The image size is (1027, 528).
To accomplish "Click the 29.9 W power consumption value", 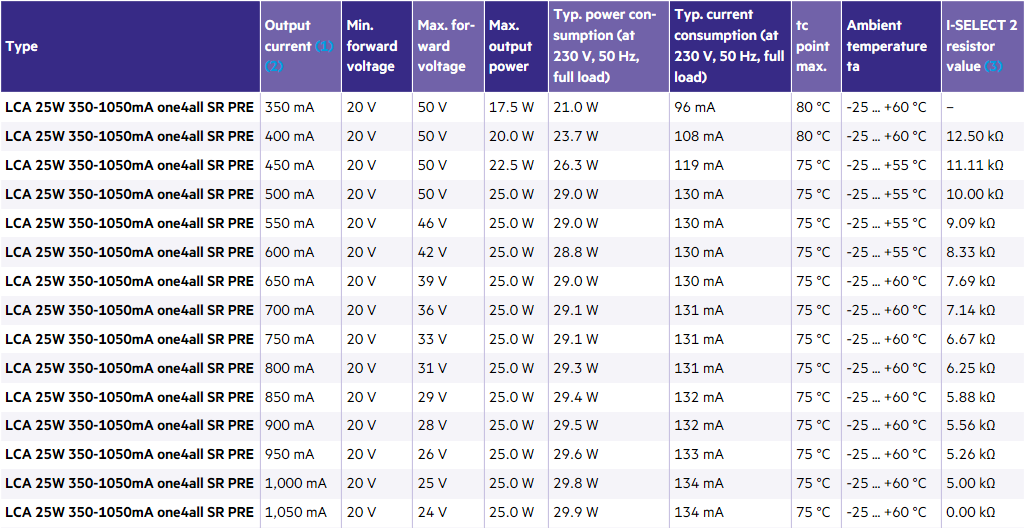I will [576, 512].
